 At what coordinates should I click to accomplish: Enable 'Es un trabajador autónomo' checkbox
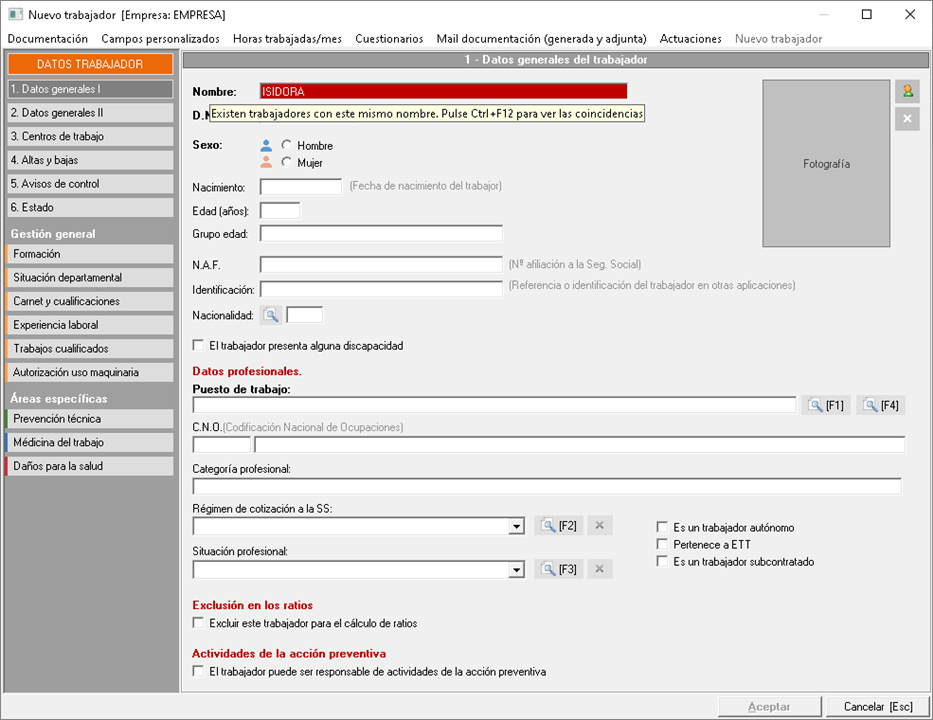click(662, 527)
